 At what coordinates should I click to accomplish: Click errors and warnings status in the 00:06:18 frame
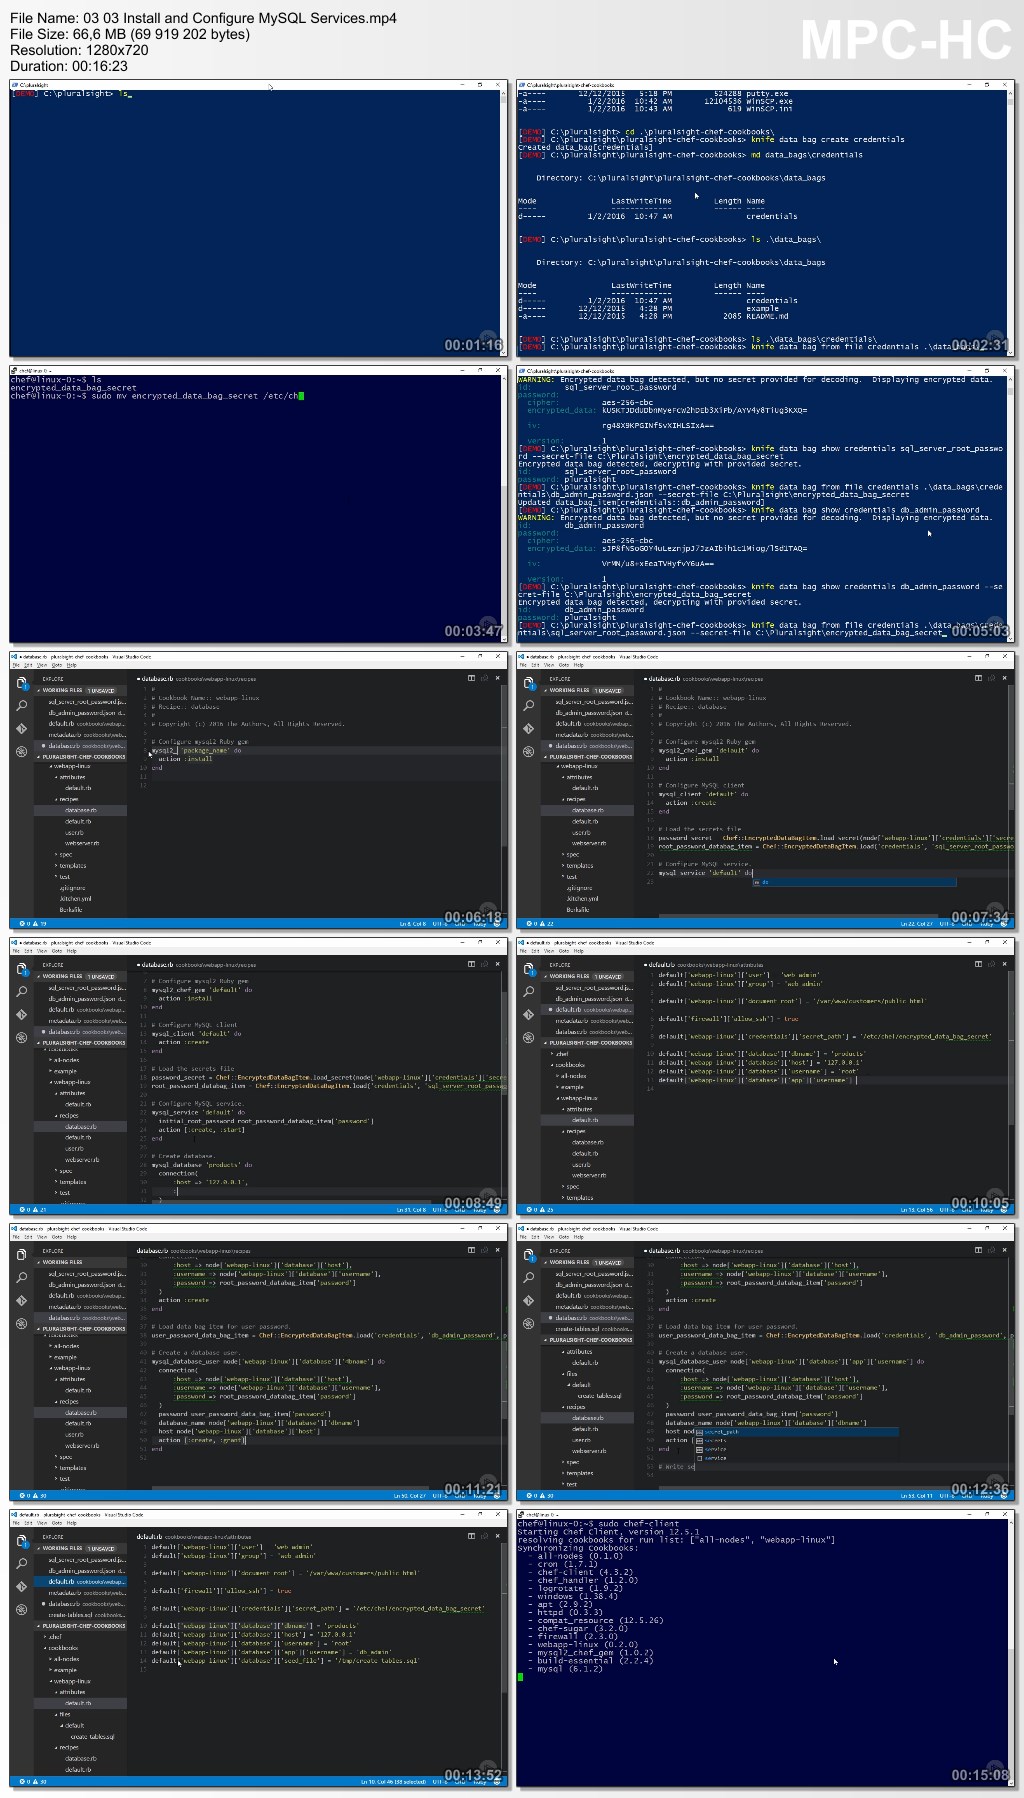[x=31, y=923]
